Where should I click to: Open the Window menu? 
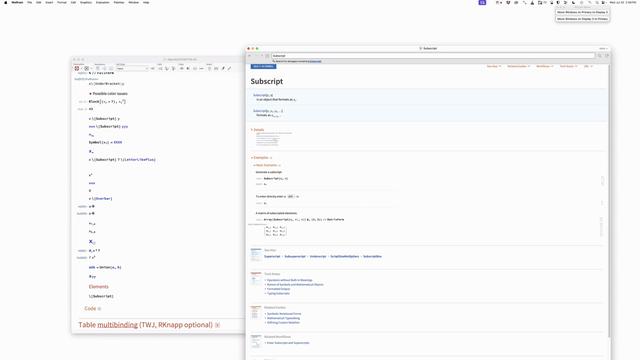[x=133, y=2]
